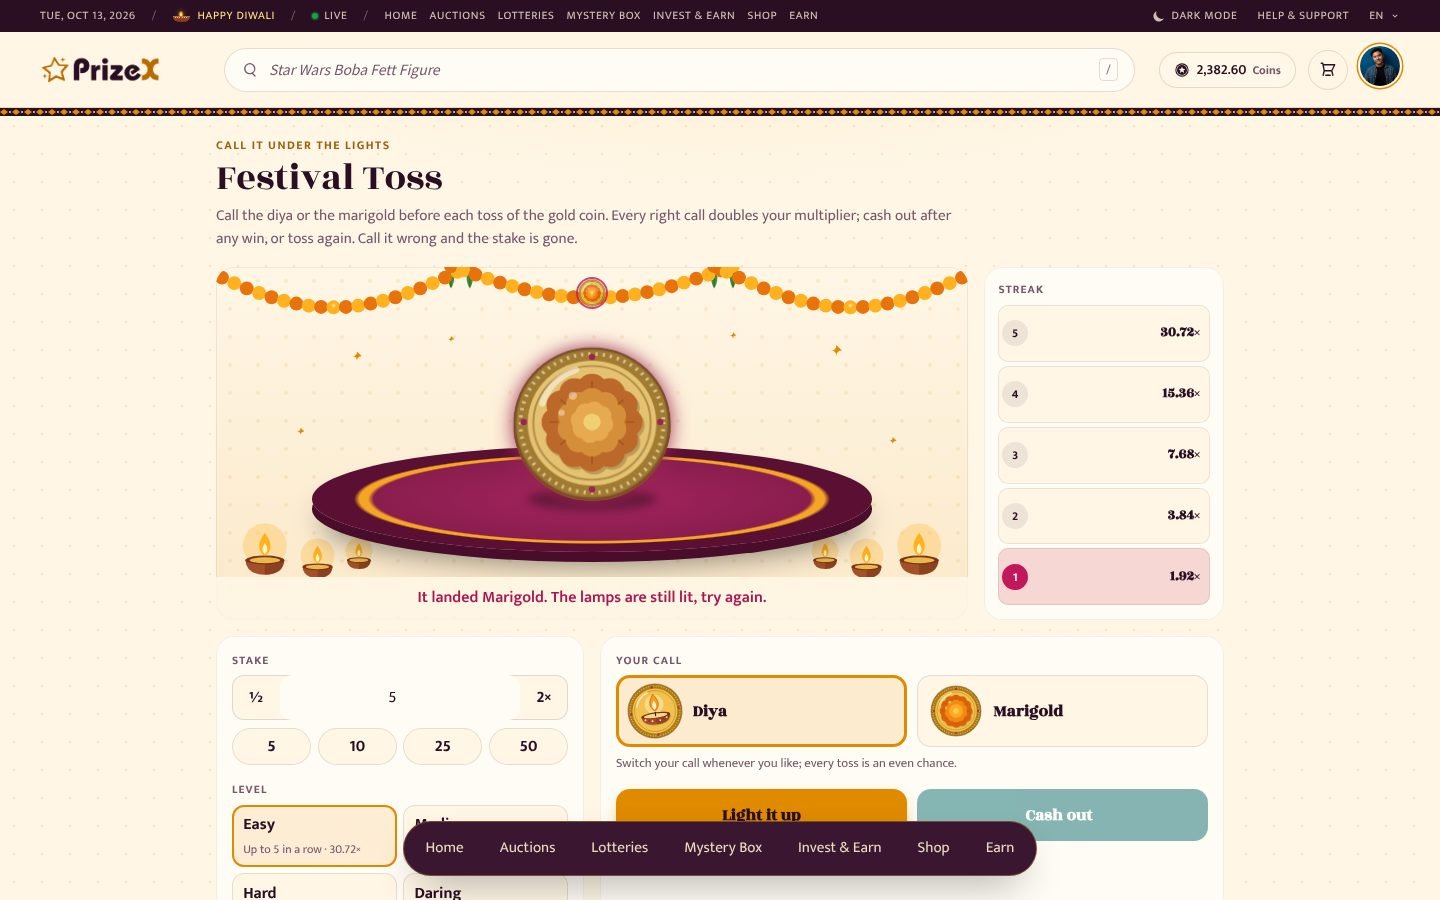Go to Home in floating nav bar
The image size is (1440, 900).
pyautogui.click(x=444, y=847)
